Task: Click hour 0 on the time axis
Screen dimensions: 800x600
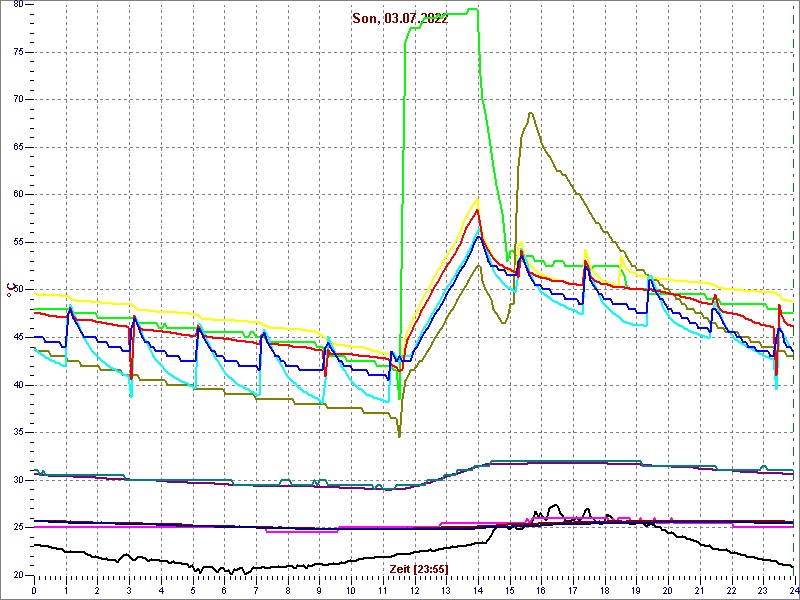Action: (34, 591)
